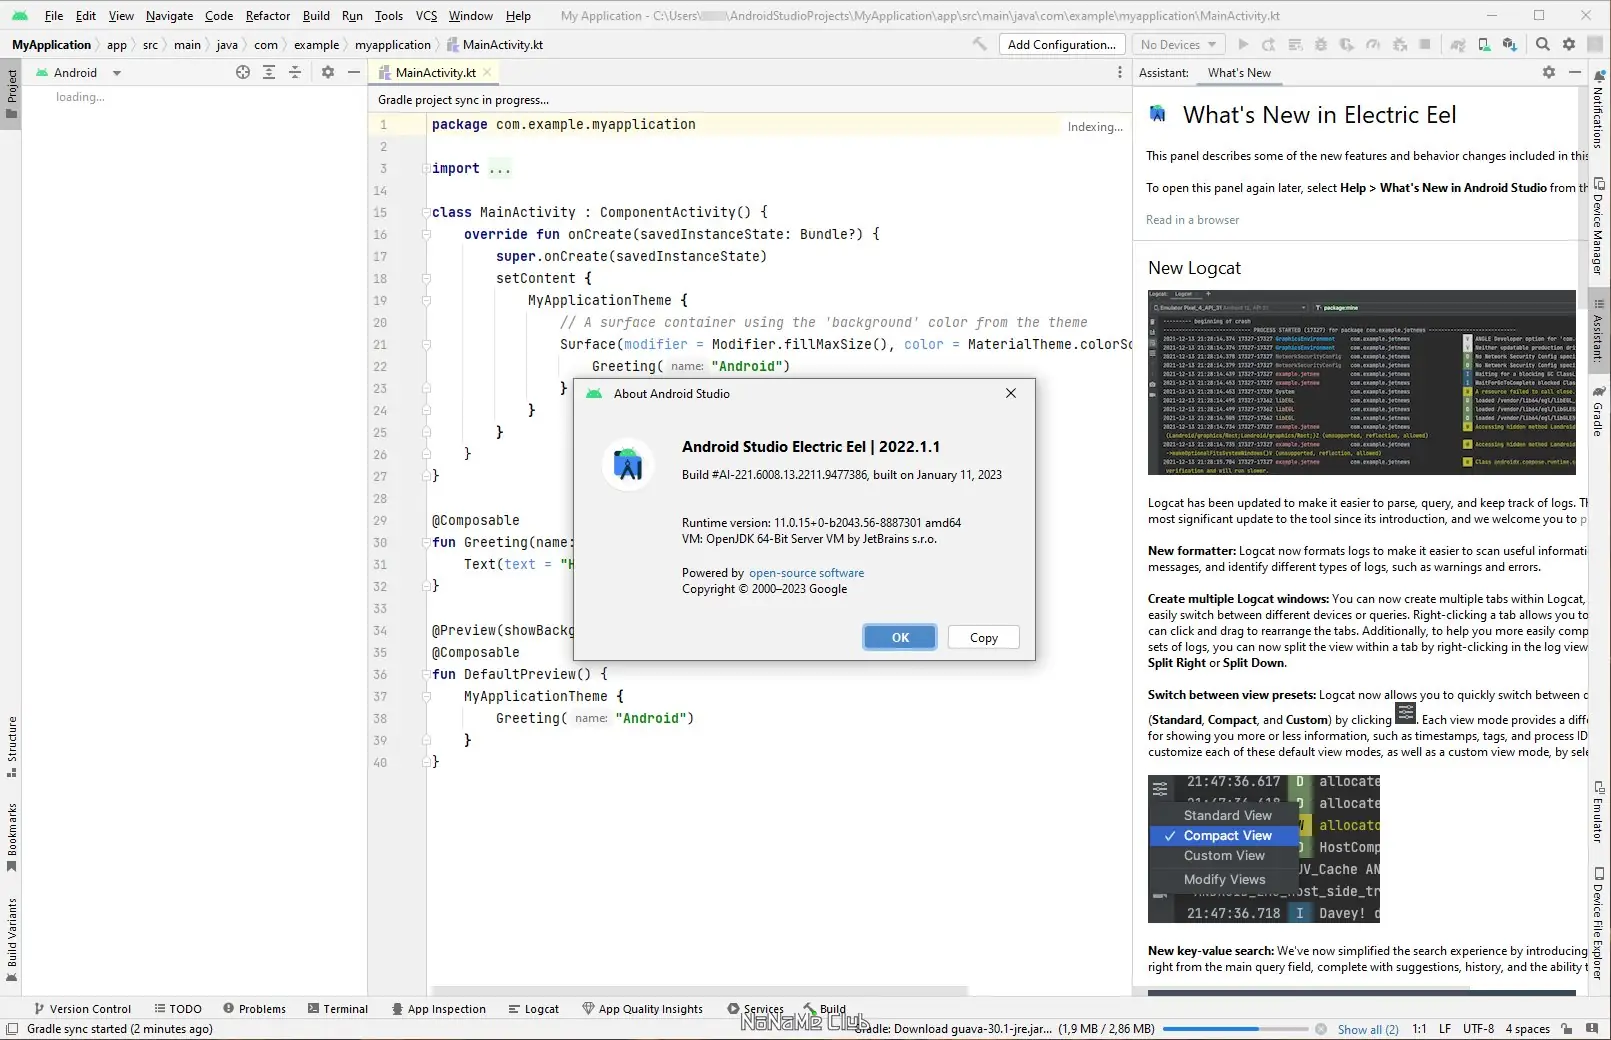Click the Debug app bug icon
This screenshot has width=1611, height=1040.
[x=1320, y=44]
